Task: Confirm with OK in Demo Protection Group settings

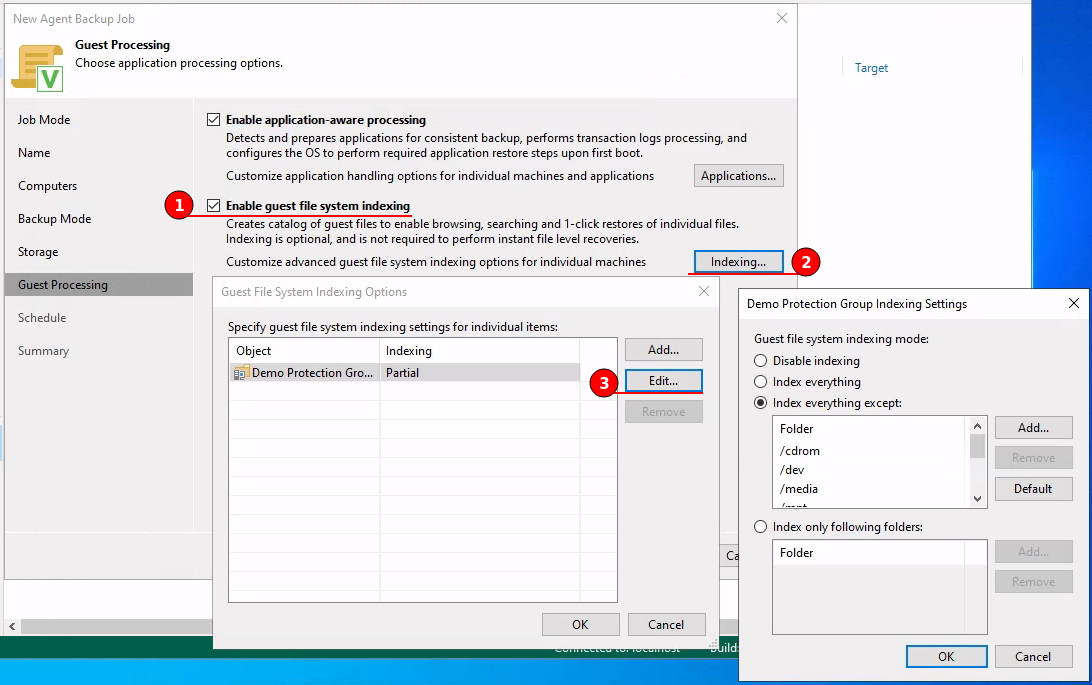Action: [x=946, y=657]
